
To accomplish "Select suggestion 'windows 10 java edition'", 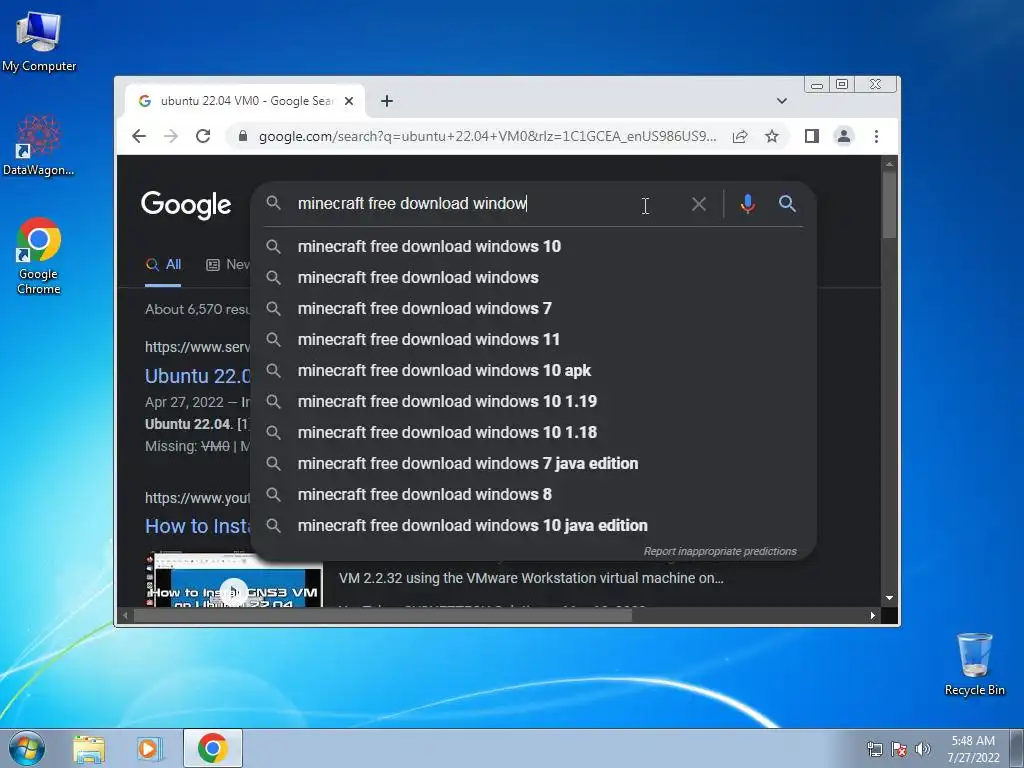I will click(x=533, y=526).
